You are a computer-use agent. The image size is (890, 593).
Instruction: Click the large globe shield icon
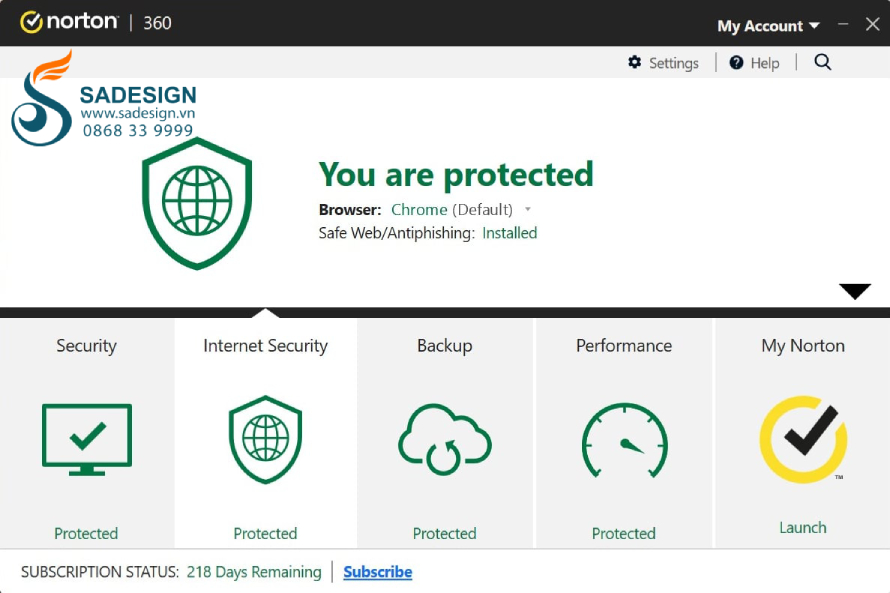point(197,203)
